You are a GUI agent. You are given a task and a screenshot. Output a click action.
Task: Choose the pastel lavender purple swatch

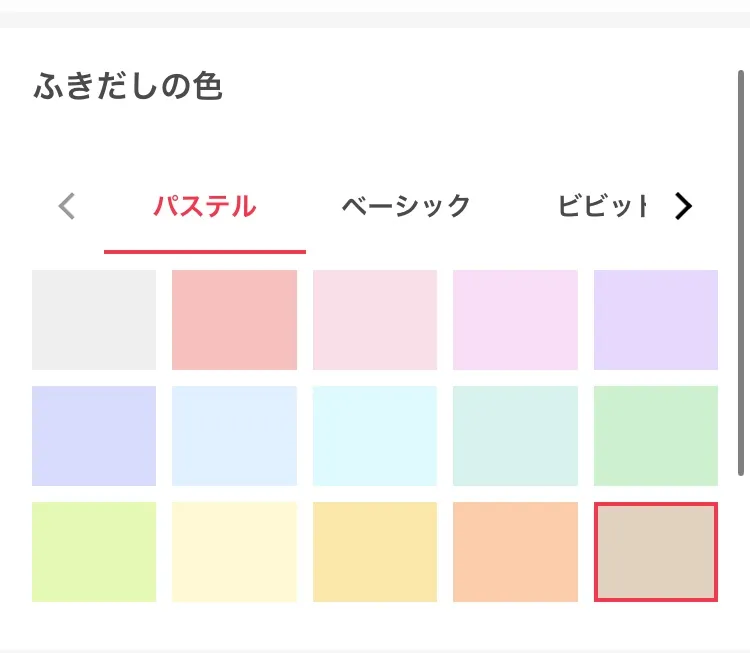click(655, 320)
